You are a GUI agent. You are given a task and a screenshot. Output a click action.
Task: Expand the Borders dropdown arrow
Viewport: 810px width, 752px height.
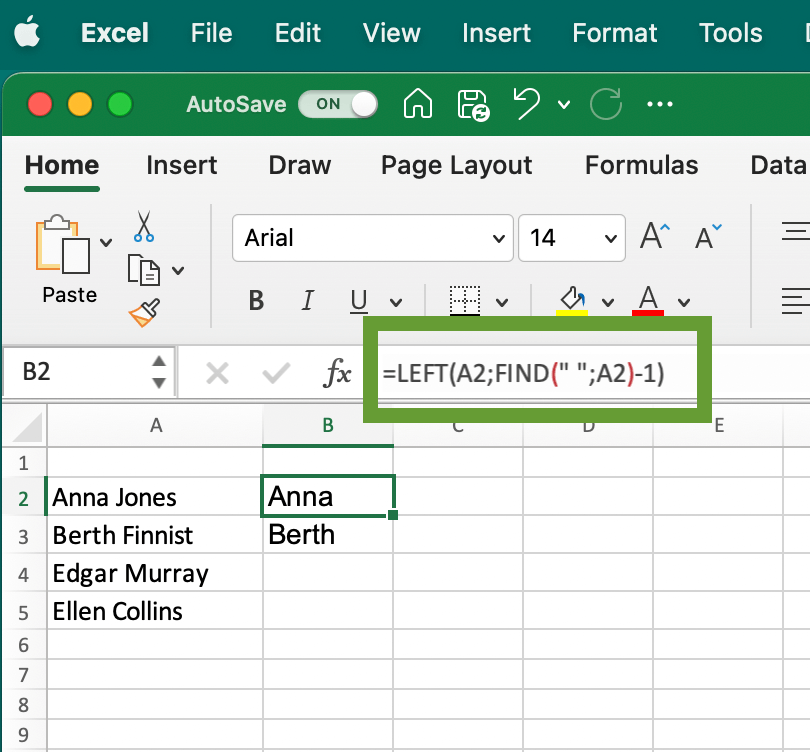[x=502, y=302]
